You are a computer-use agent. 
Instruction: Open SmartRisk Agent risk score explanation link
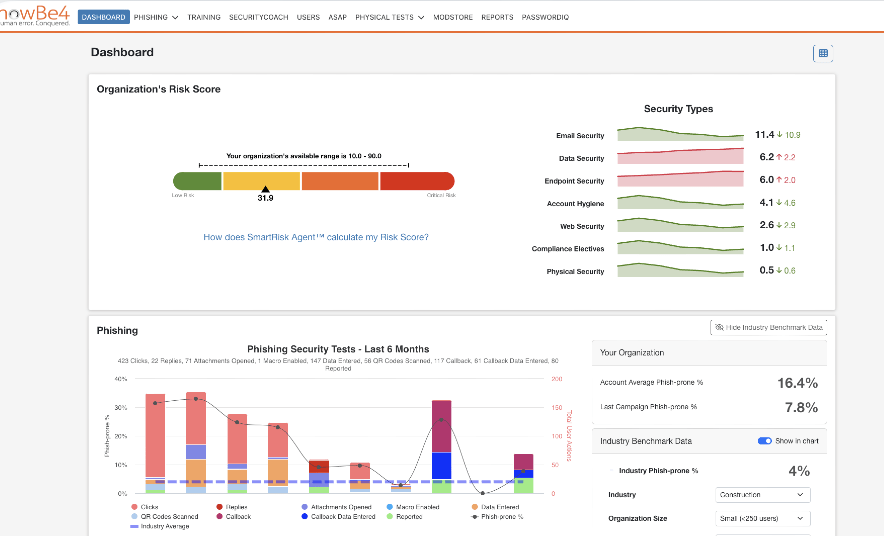[316, 237]
